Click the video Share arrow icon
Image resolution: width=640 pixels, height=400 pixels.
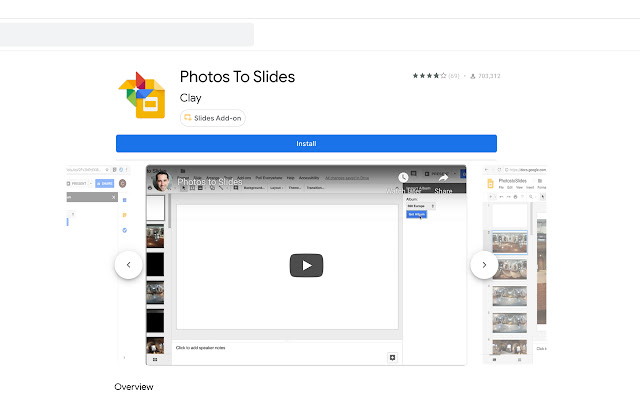pyautogui.click(x=443, y=178)
